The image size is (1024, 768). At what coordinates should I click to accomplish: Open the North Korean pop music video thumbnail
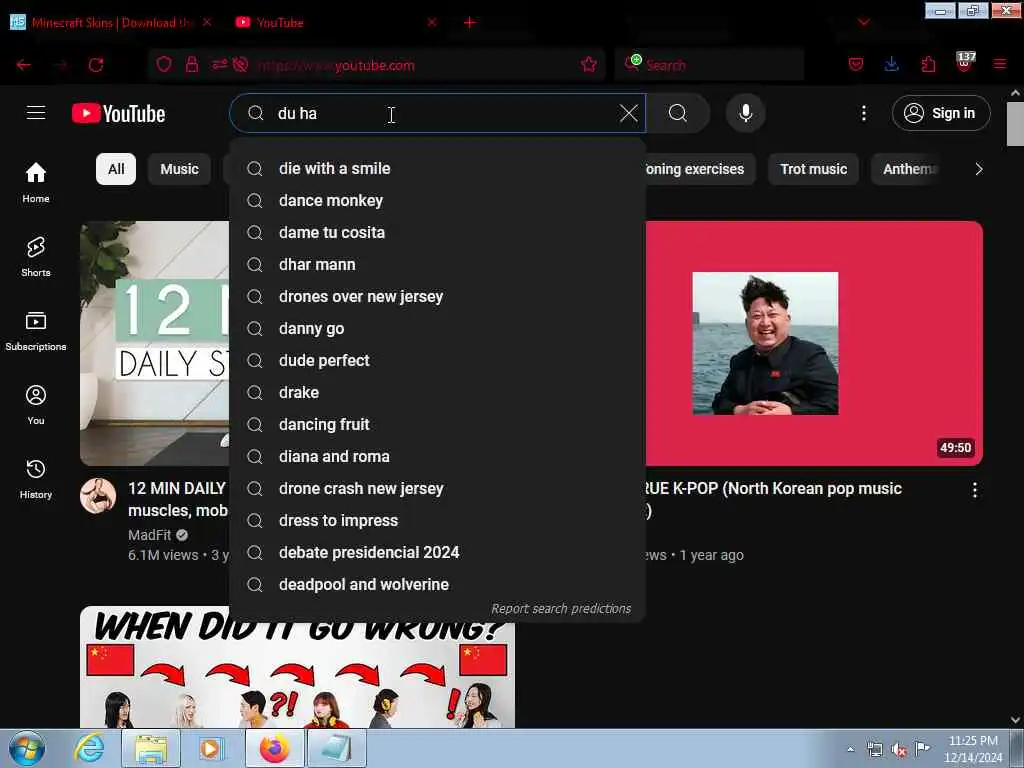tap(814, 344)
